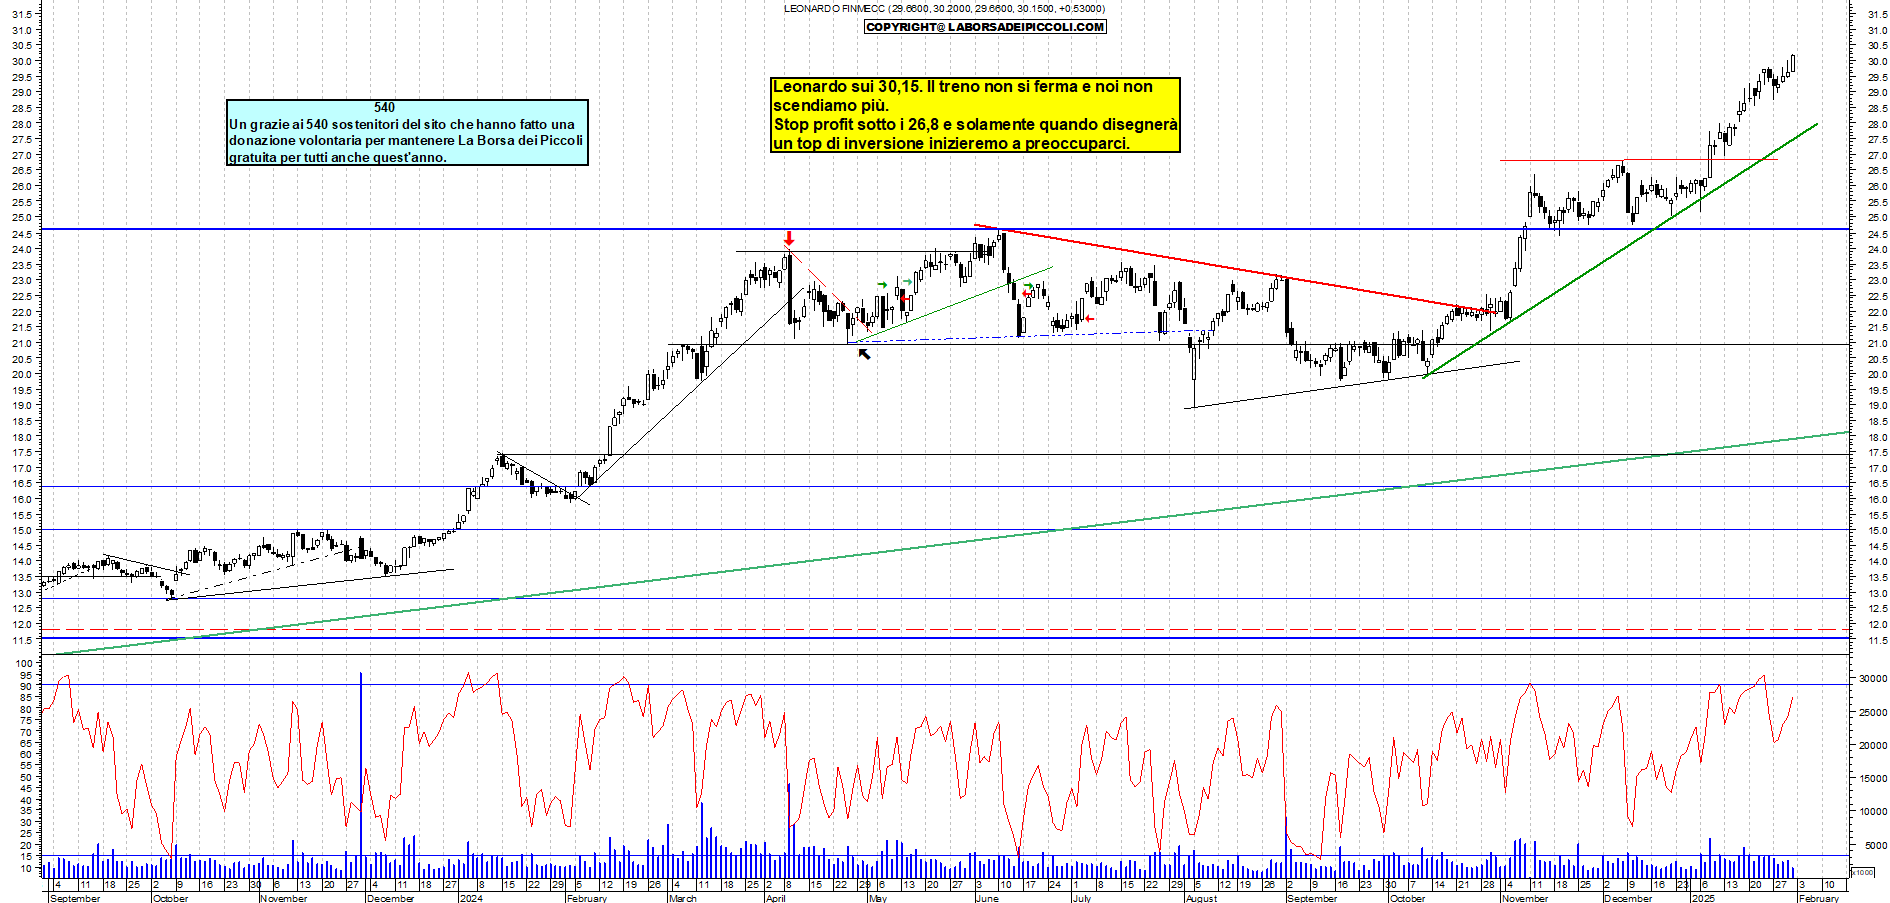The height and width of the screenshot is (903, 1890).
Task: Click the 15000 volume scale value
Action: coord(1872,778)
